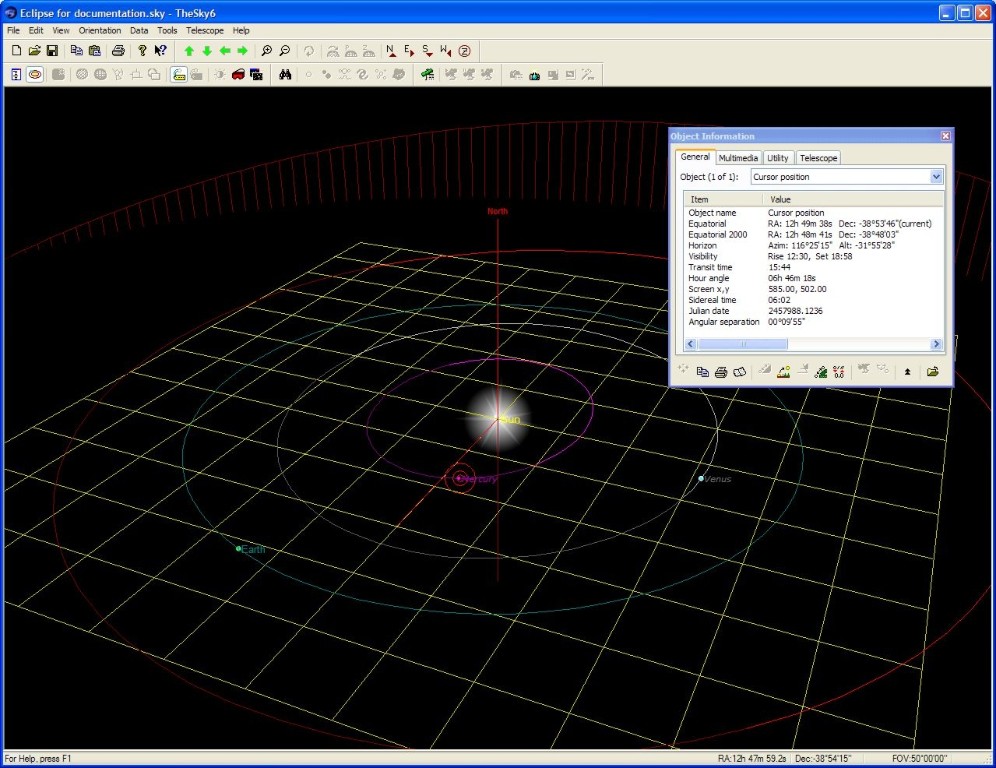
Task: Open the View menu
Action: pyautogui.click(x=60, y=30)
